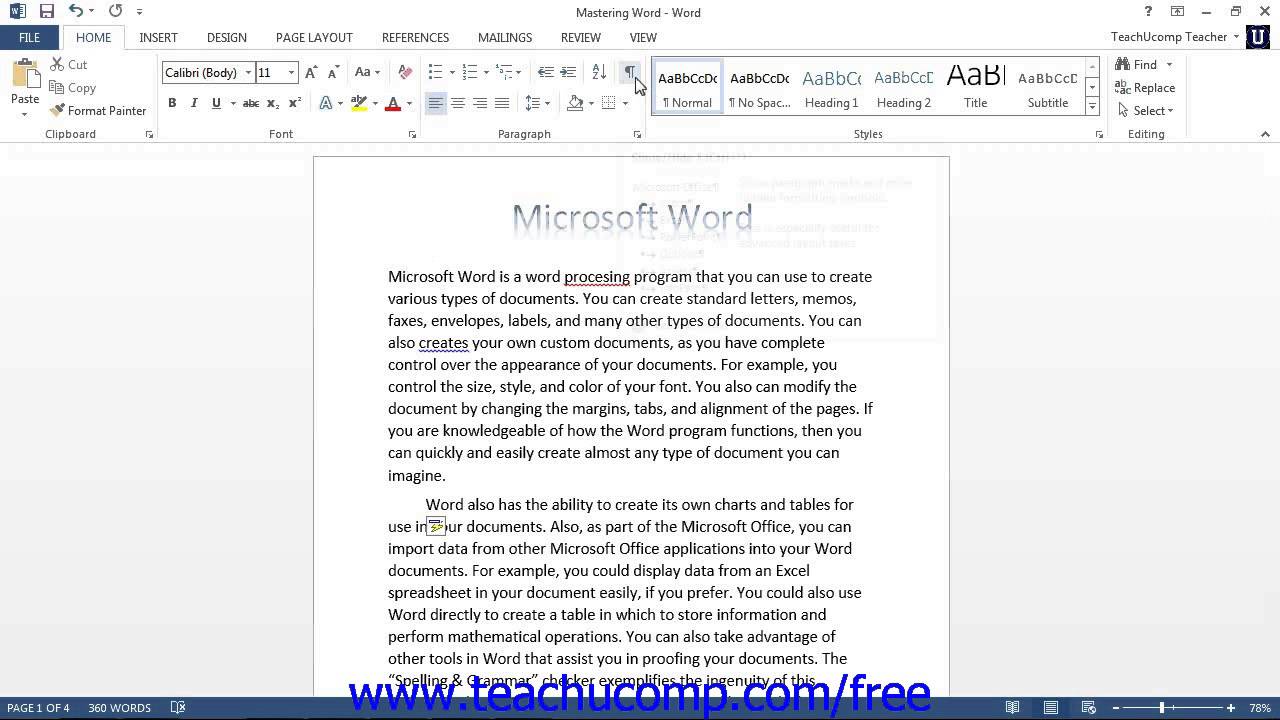
Task: Click the zoom slider handle
Action: [1162, 708]
